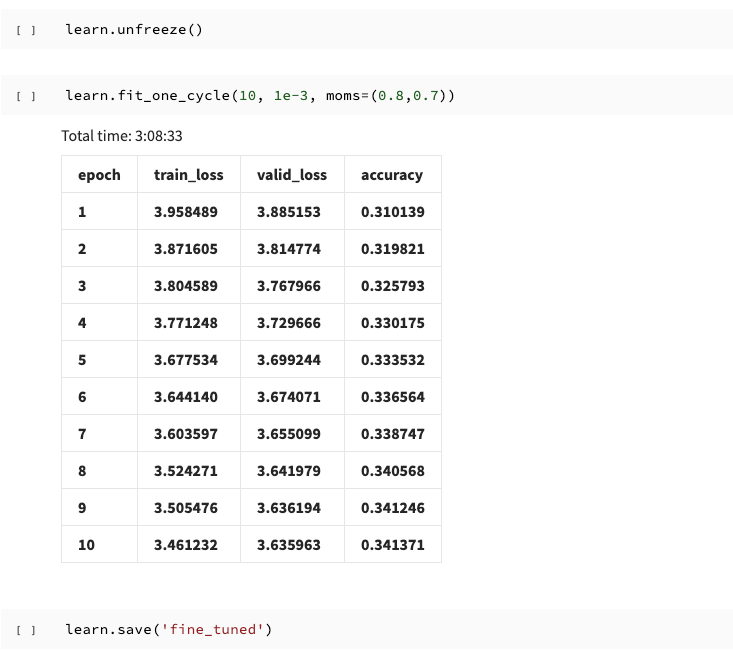Select train_loss value 3.958489
Image resolution: width=733 pixels, height=668 pixels.
tap(186, 212)
